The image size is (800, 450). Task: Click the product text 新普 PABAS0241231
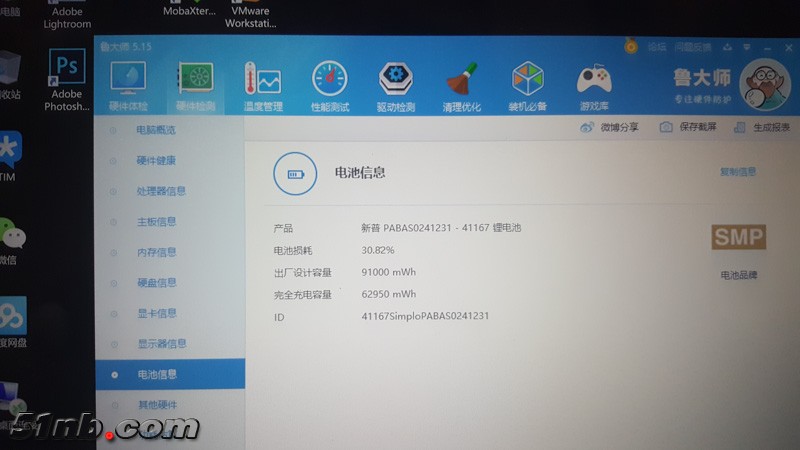tap(406, 228)
